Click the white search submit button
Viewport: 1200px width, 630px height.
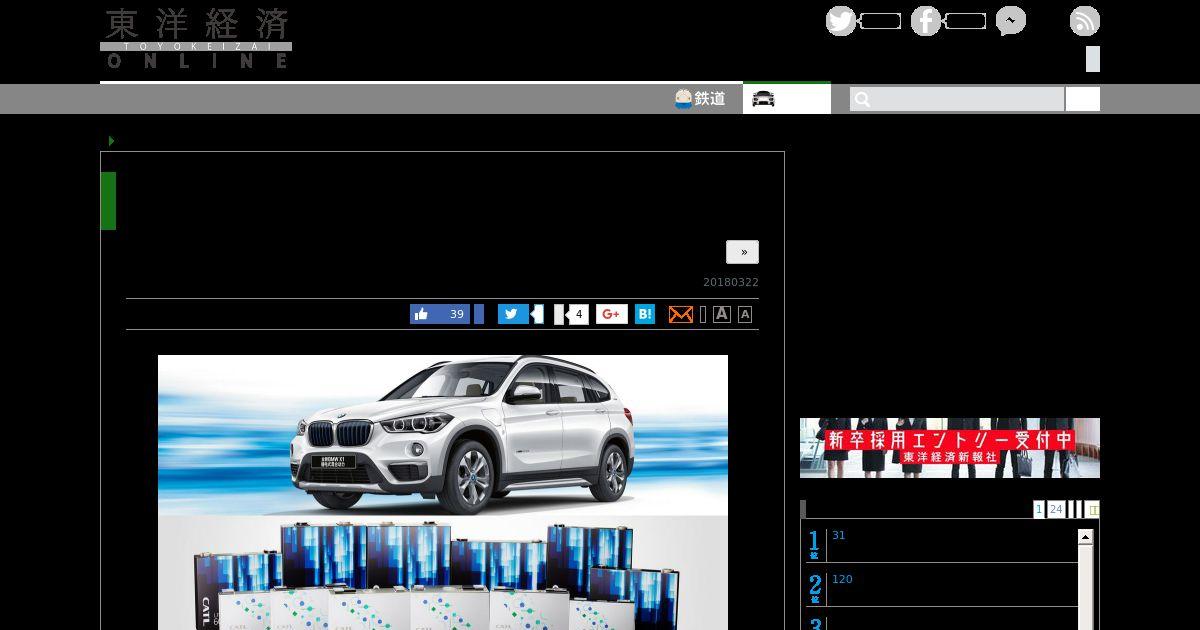[x=1083, y=99]
